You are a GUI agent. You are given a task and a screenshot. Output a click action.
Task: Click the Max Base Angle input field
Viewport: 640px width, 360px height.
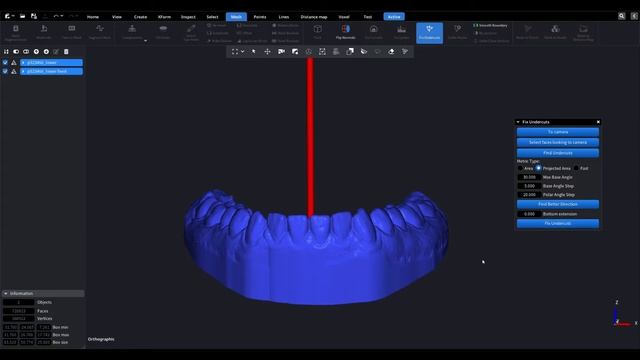(x=529, y=177)
